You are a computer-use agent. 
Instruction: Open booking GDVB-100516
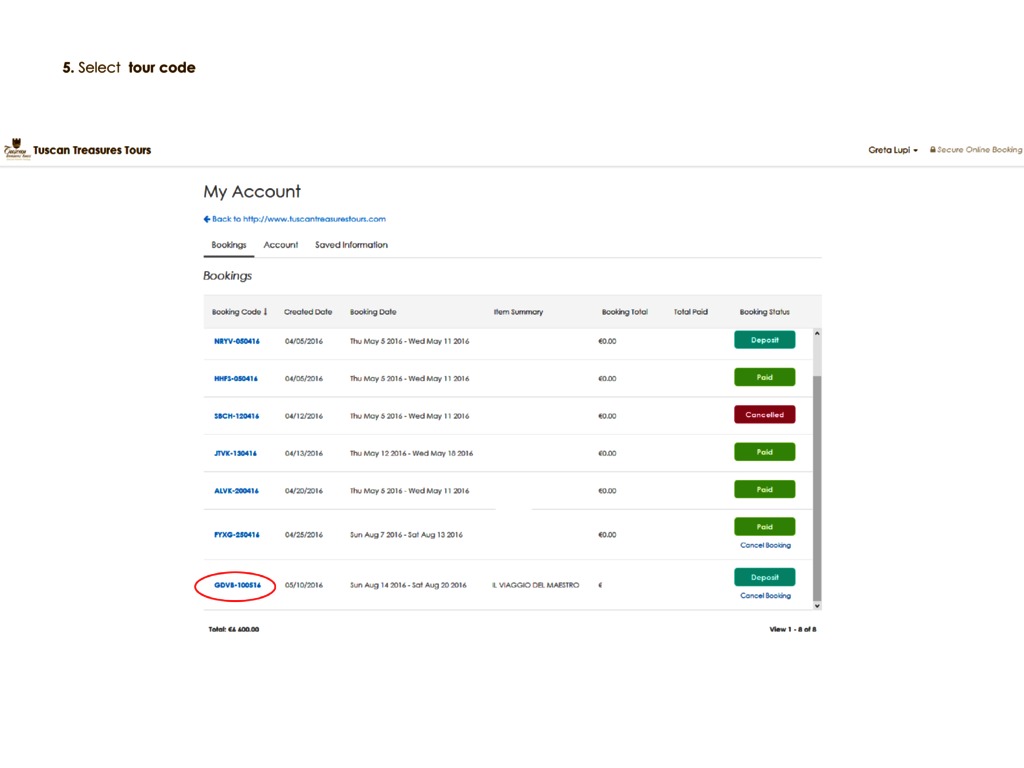click(x=237, y=585)
